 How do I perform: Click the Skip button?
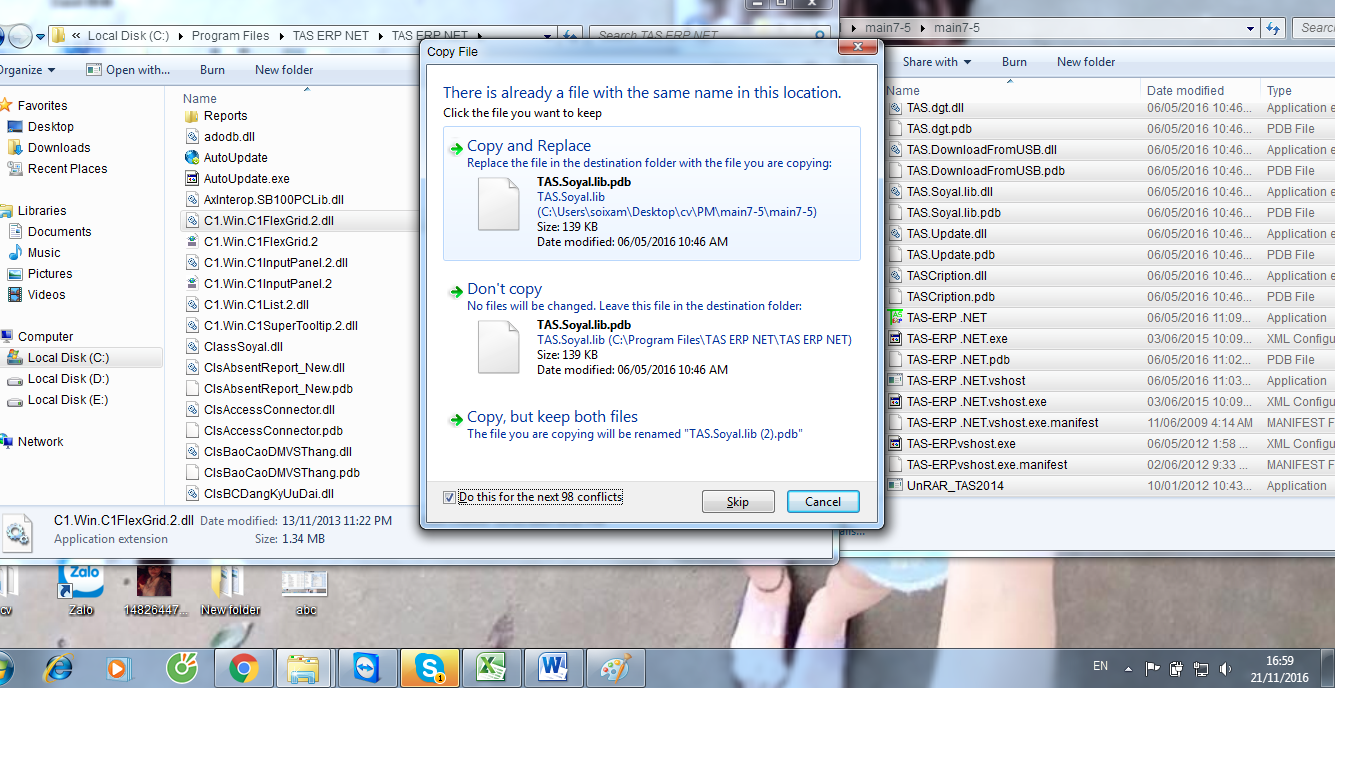click(x=738, y=502)
